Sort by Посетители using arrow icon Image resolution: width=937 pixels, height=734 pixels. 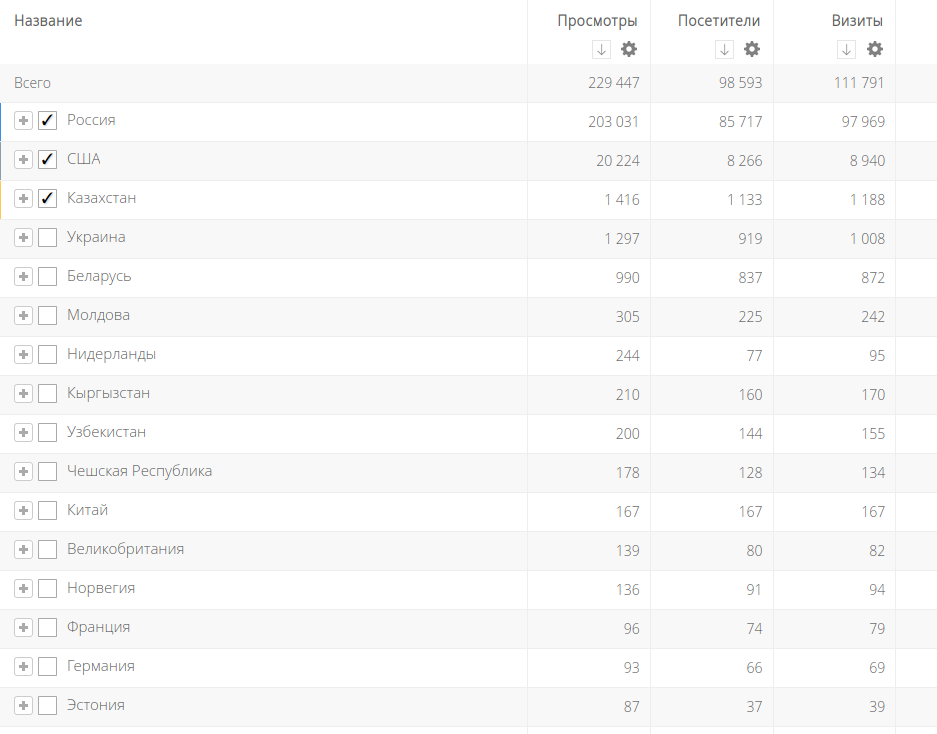coord(725,49)
